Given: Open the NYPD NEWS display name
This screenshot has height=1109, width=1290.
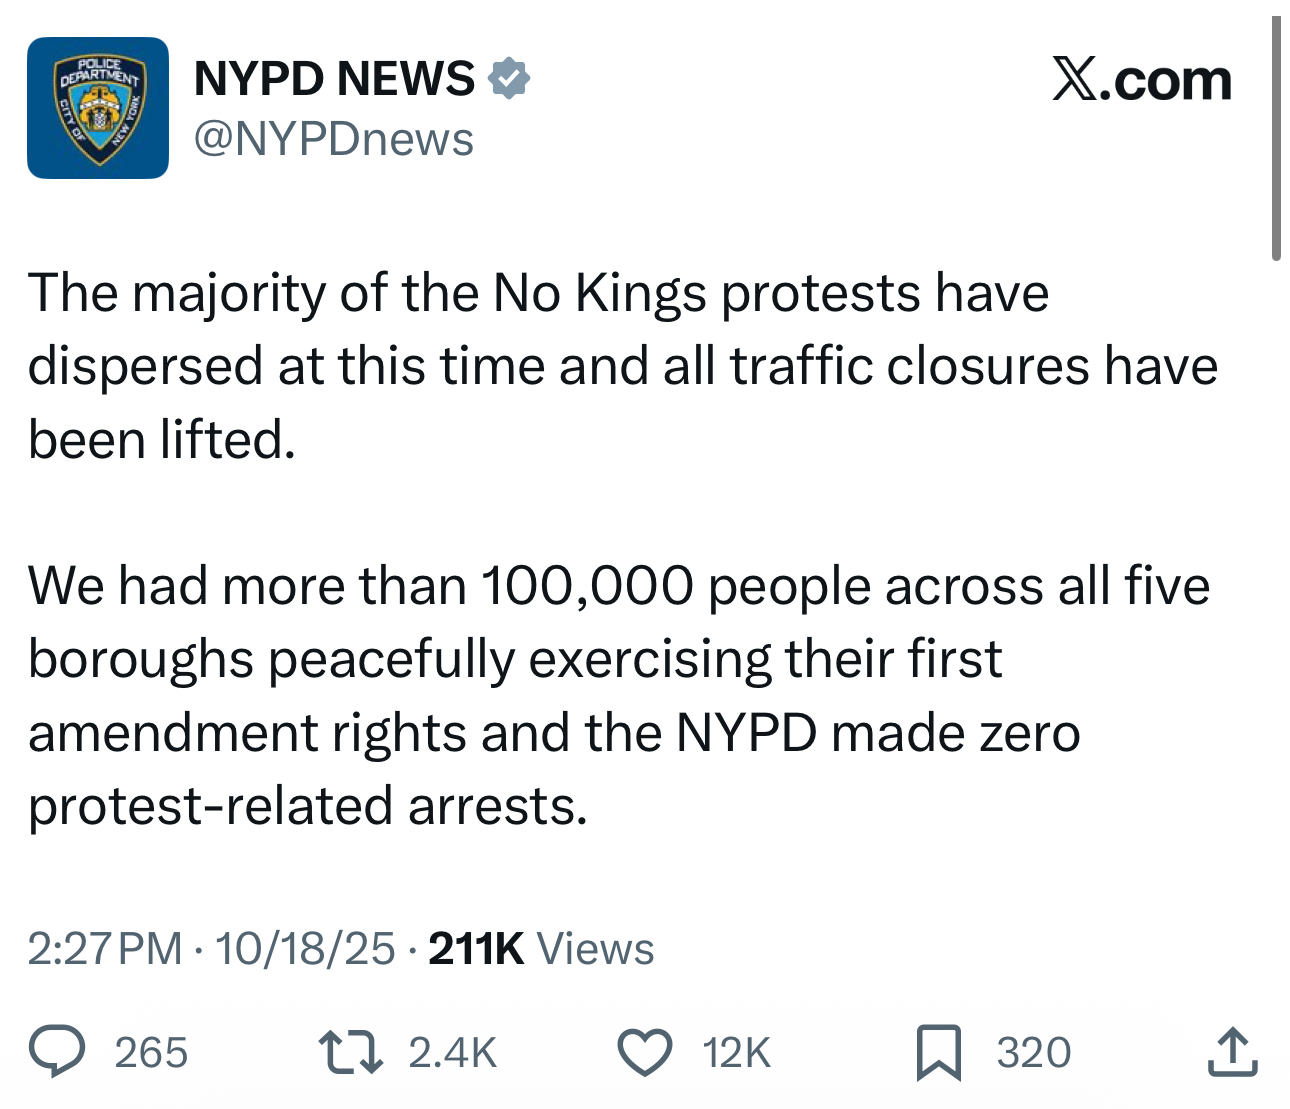Looking at the screenshot, I should pyautogui.click(x=334, y=79).
